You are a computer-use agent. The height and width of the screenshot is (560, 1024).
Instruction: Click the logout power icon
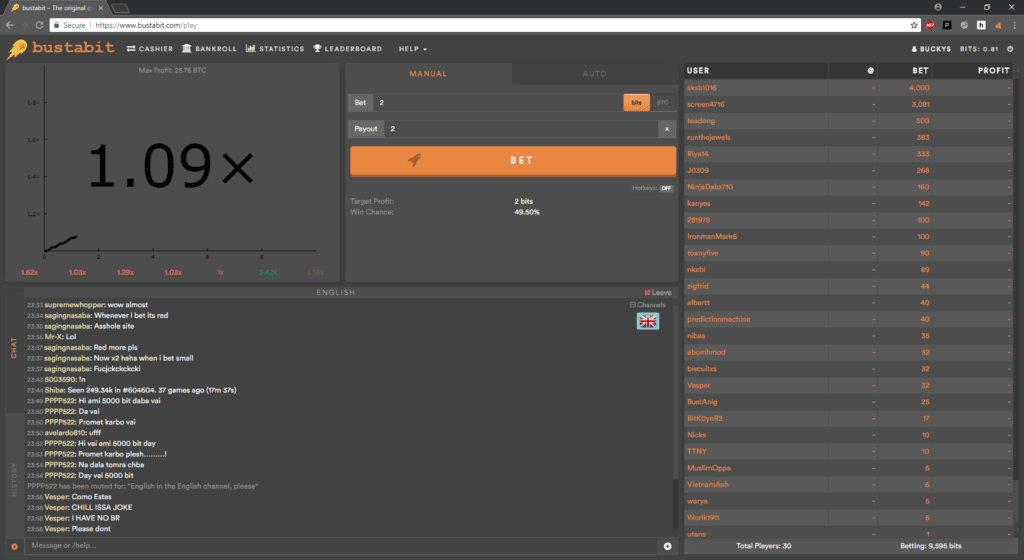[x=1010, y=48]
